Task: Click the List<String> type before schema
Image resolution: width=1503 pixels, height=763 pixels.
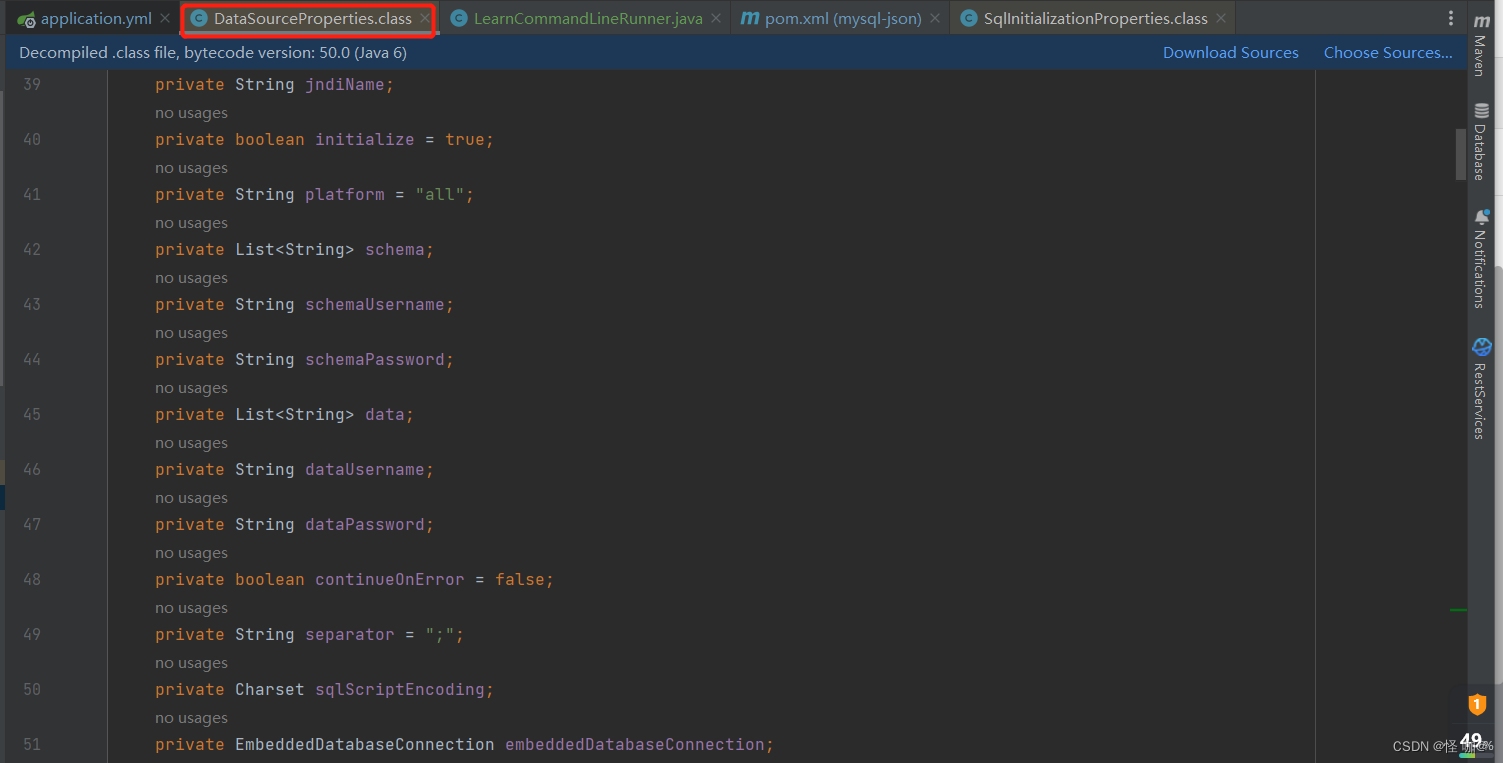Action: (x=295, y=250)
